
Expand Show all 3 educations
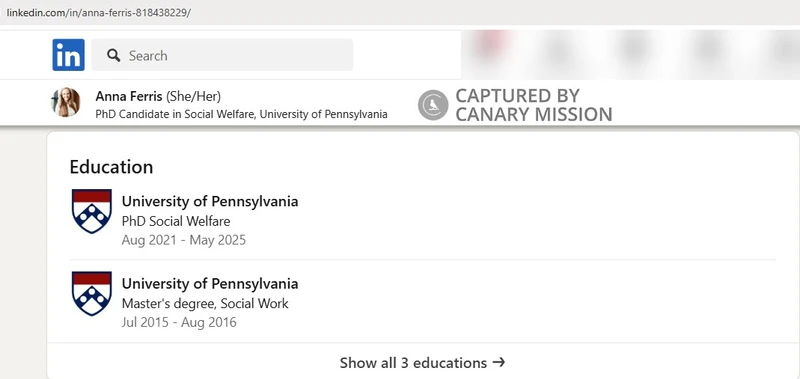pos(422,363)
